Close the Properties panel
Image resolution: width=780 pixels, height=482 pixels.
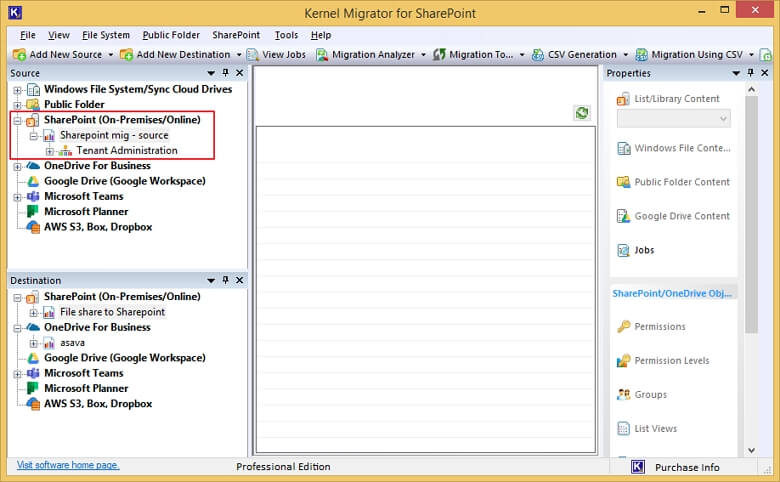765,73
